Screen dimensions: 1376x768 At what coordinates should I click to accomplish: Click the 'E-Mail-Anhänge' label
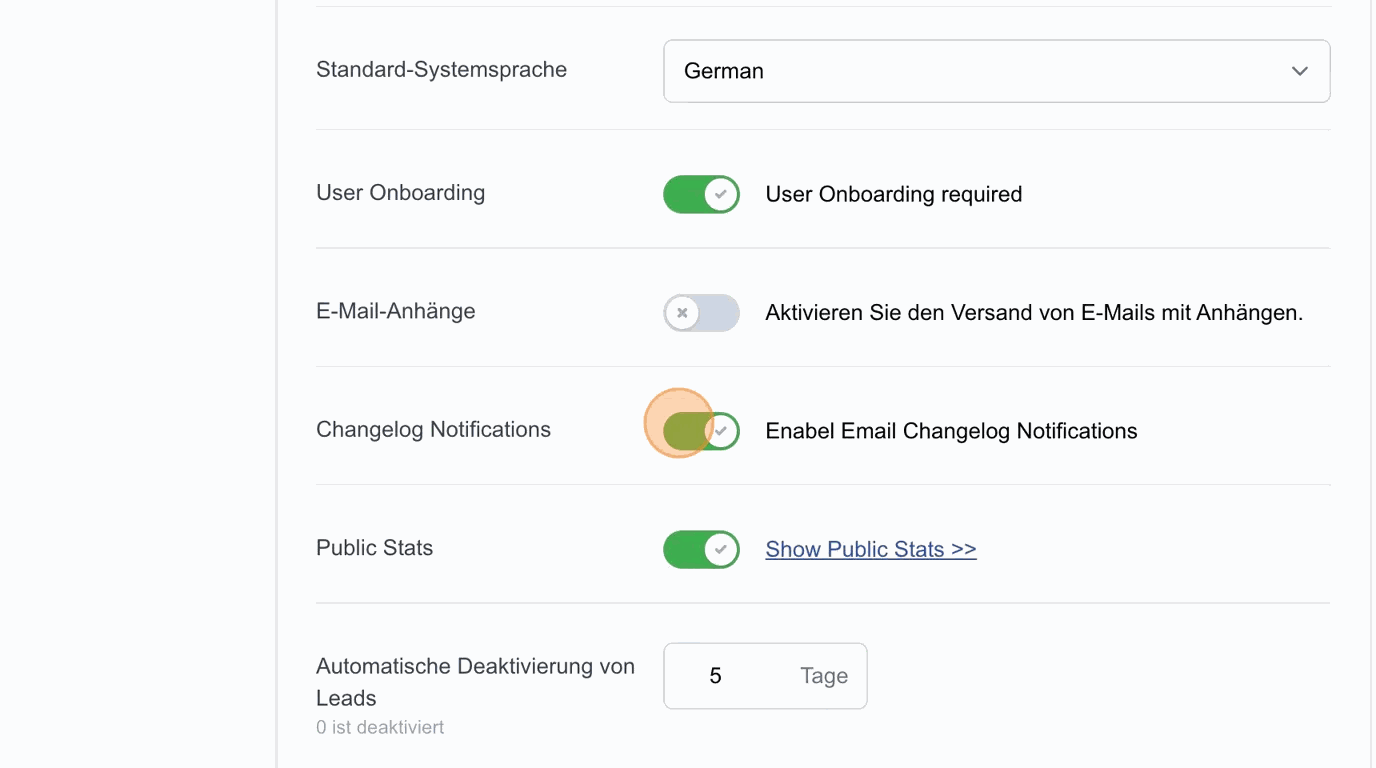(x=396, y=311)
